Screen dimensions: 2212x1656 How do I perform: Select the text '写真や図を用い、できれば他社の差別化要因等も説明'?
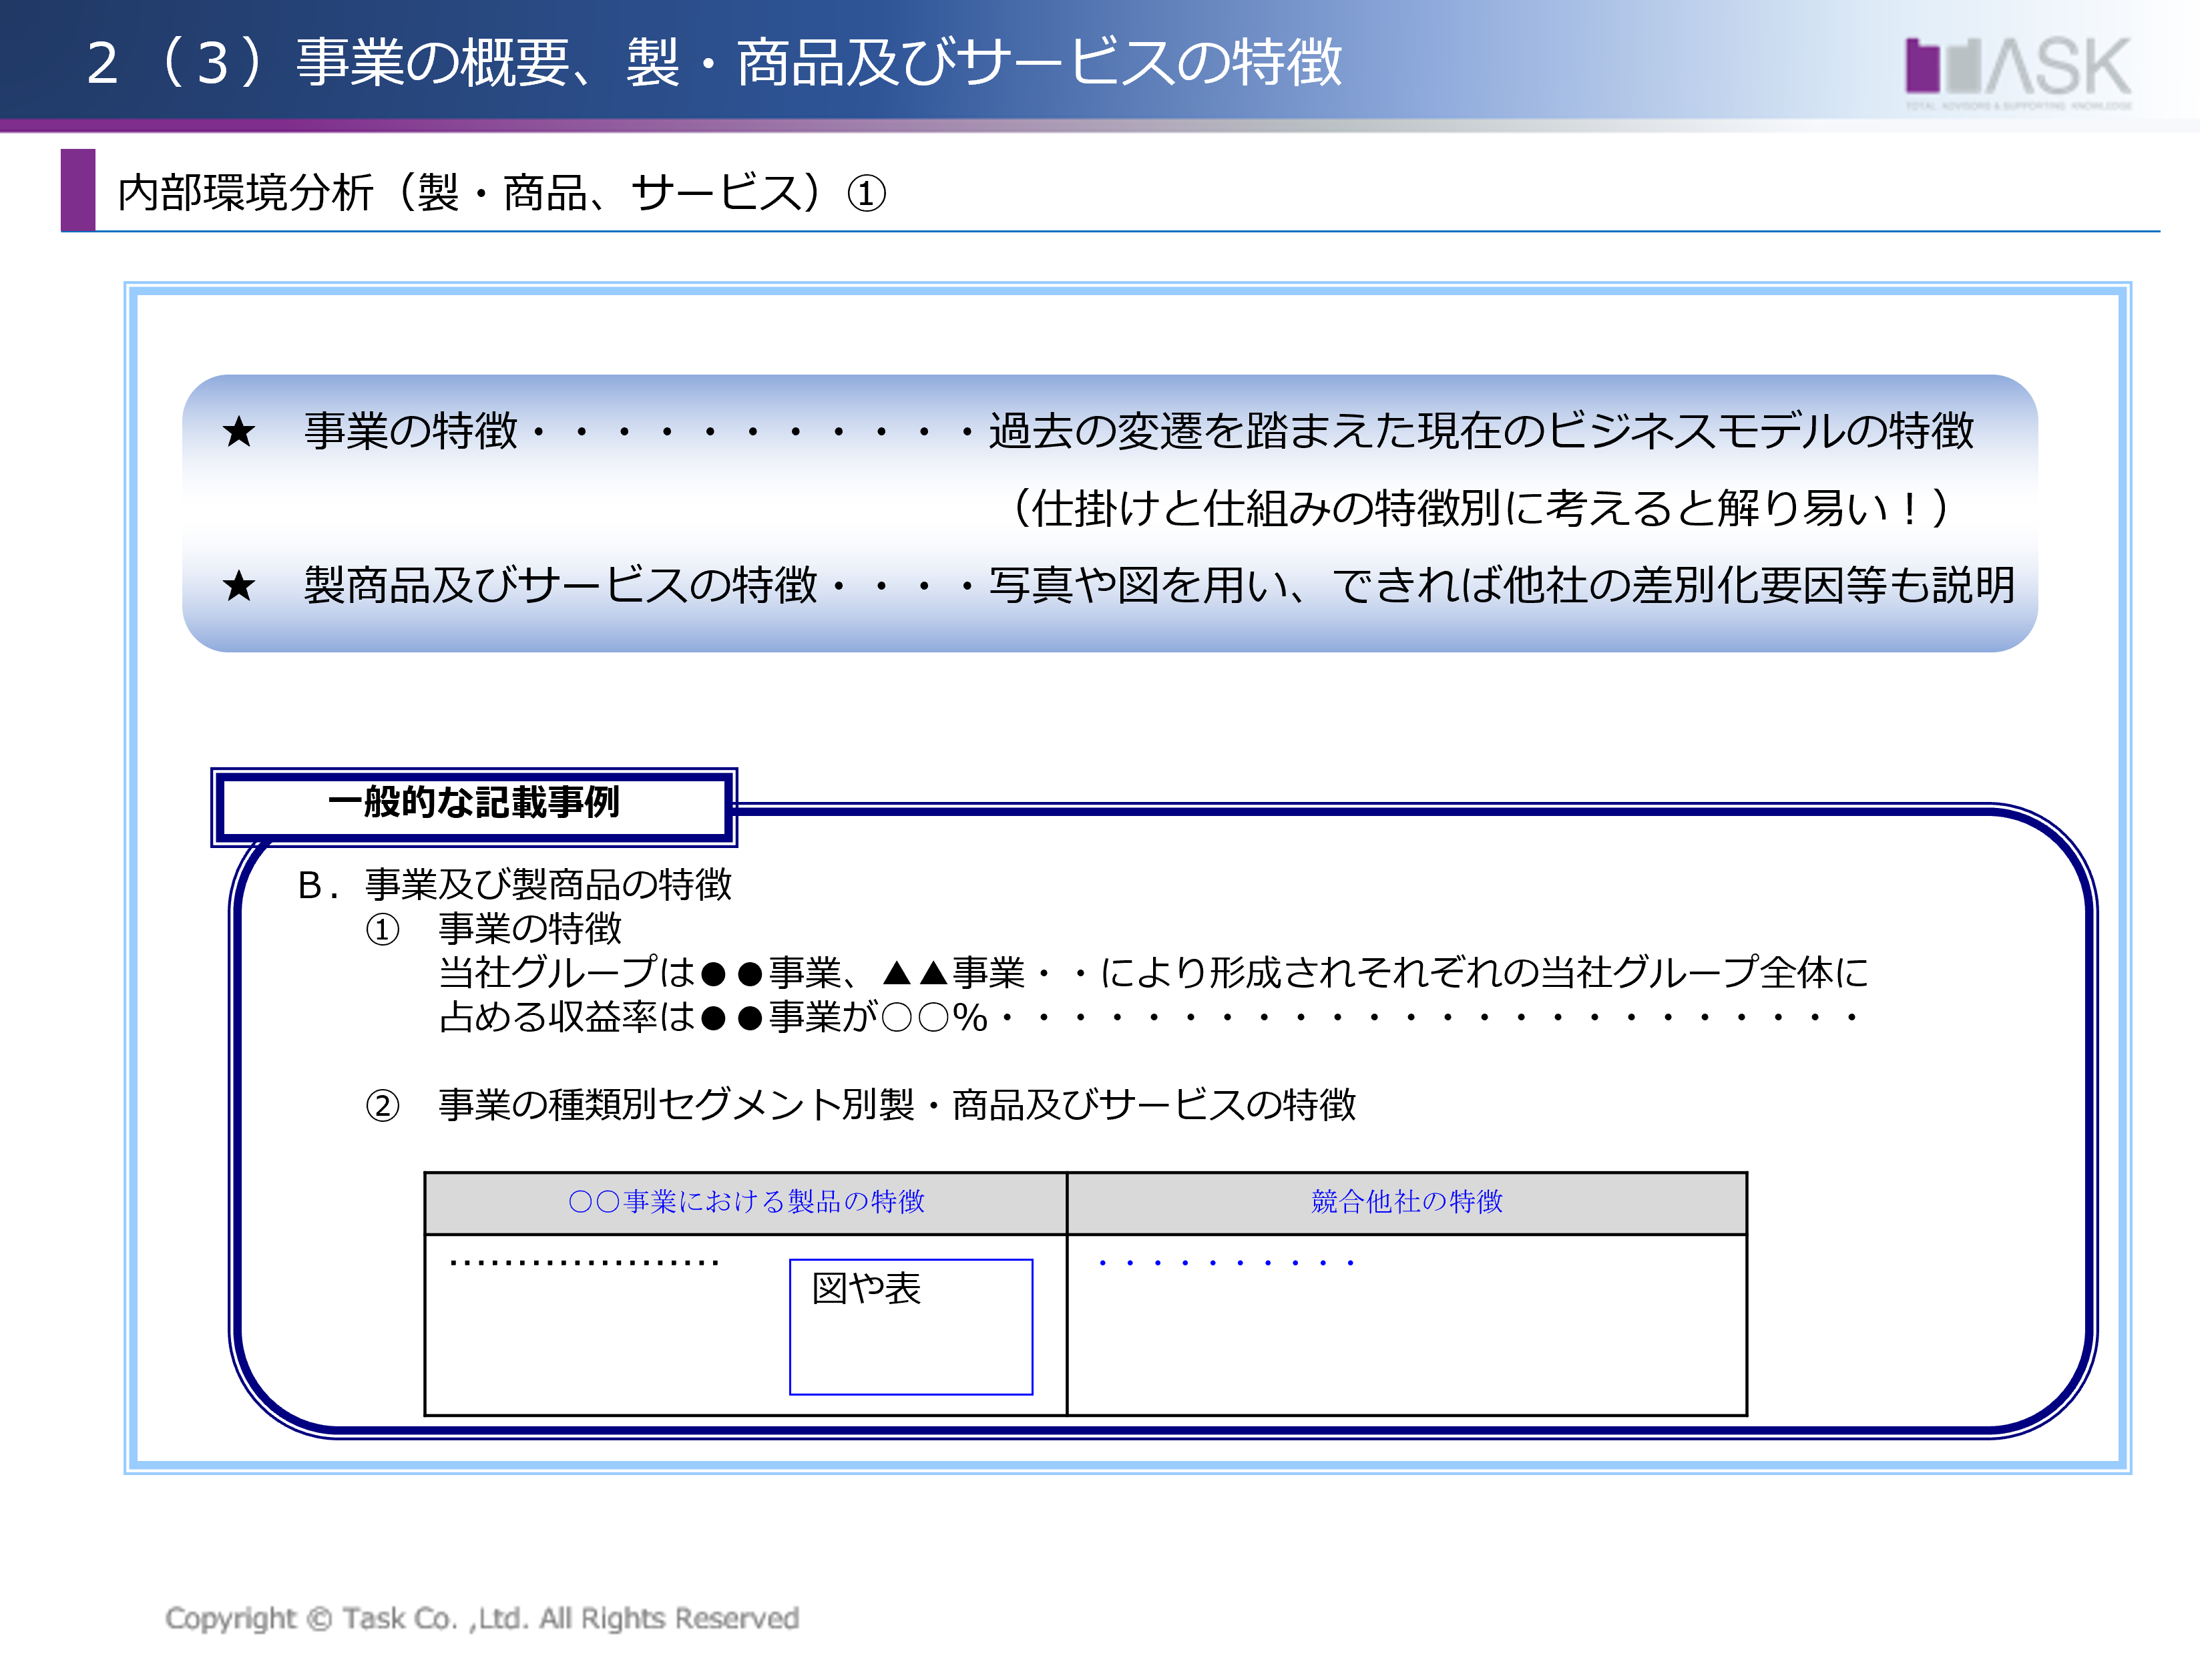coord(1502,585)
